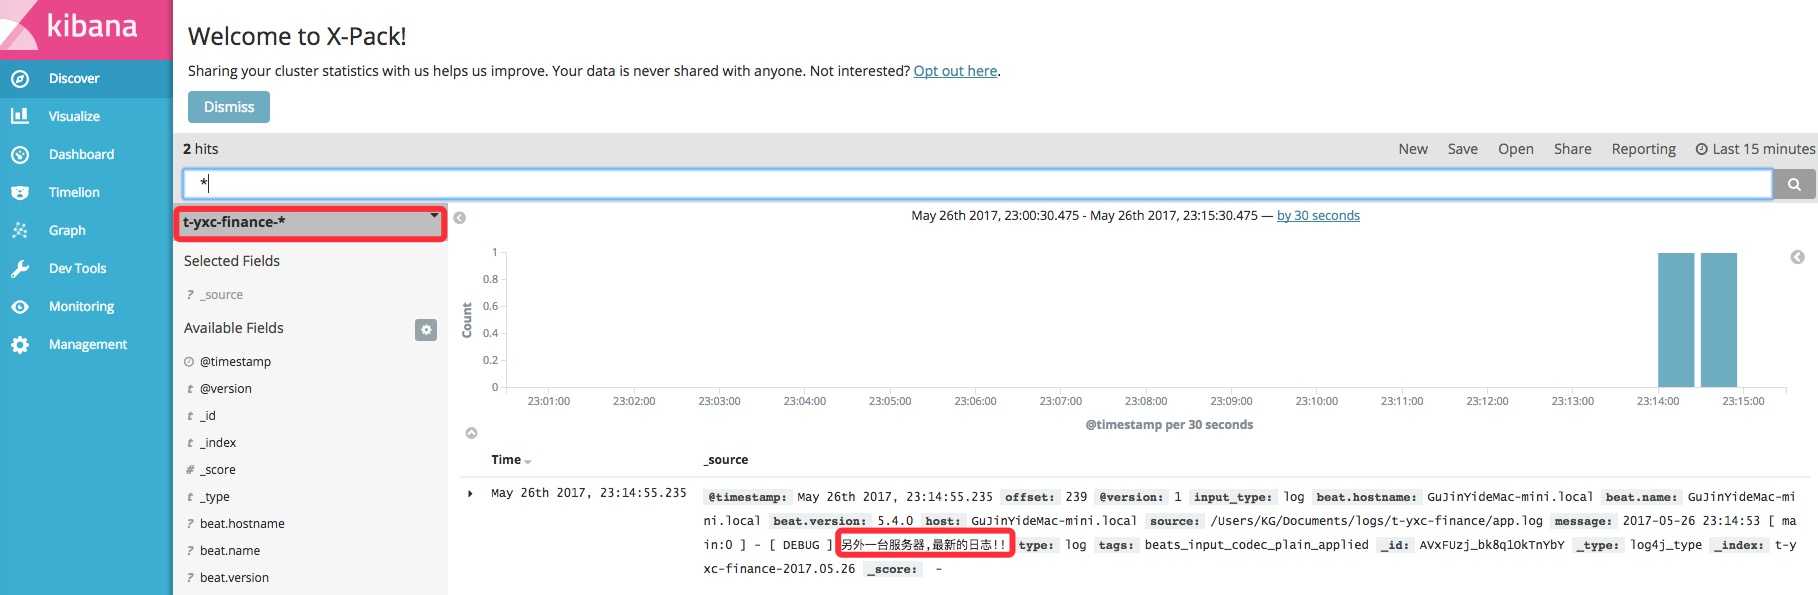Open Visualize via bar chart icon

(x=20, y=116)
